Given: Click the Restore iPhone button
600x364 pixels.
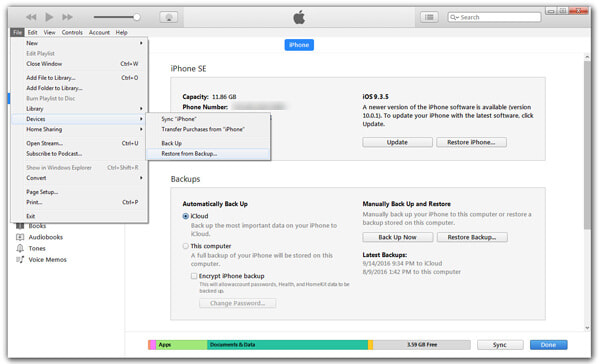Looking at the screenshot, I should pyautogui.click(x=471, y=142).
